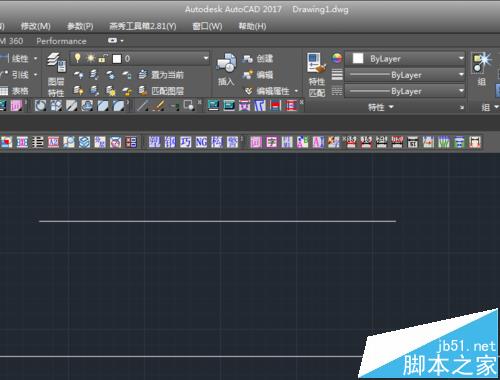Click the pink hatch icon in toolbar
The image size is (500, 380).
(17, 106)
